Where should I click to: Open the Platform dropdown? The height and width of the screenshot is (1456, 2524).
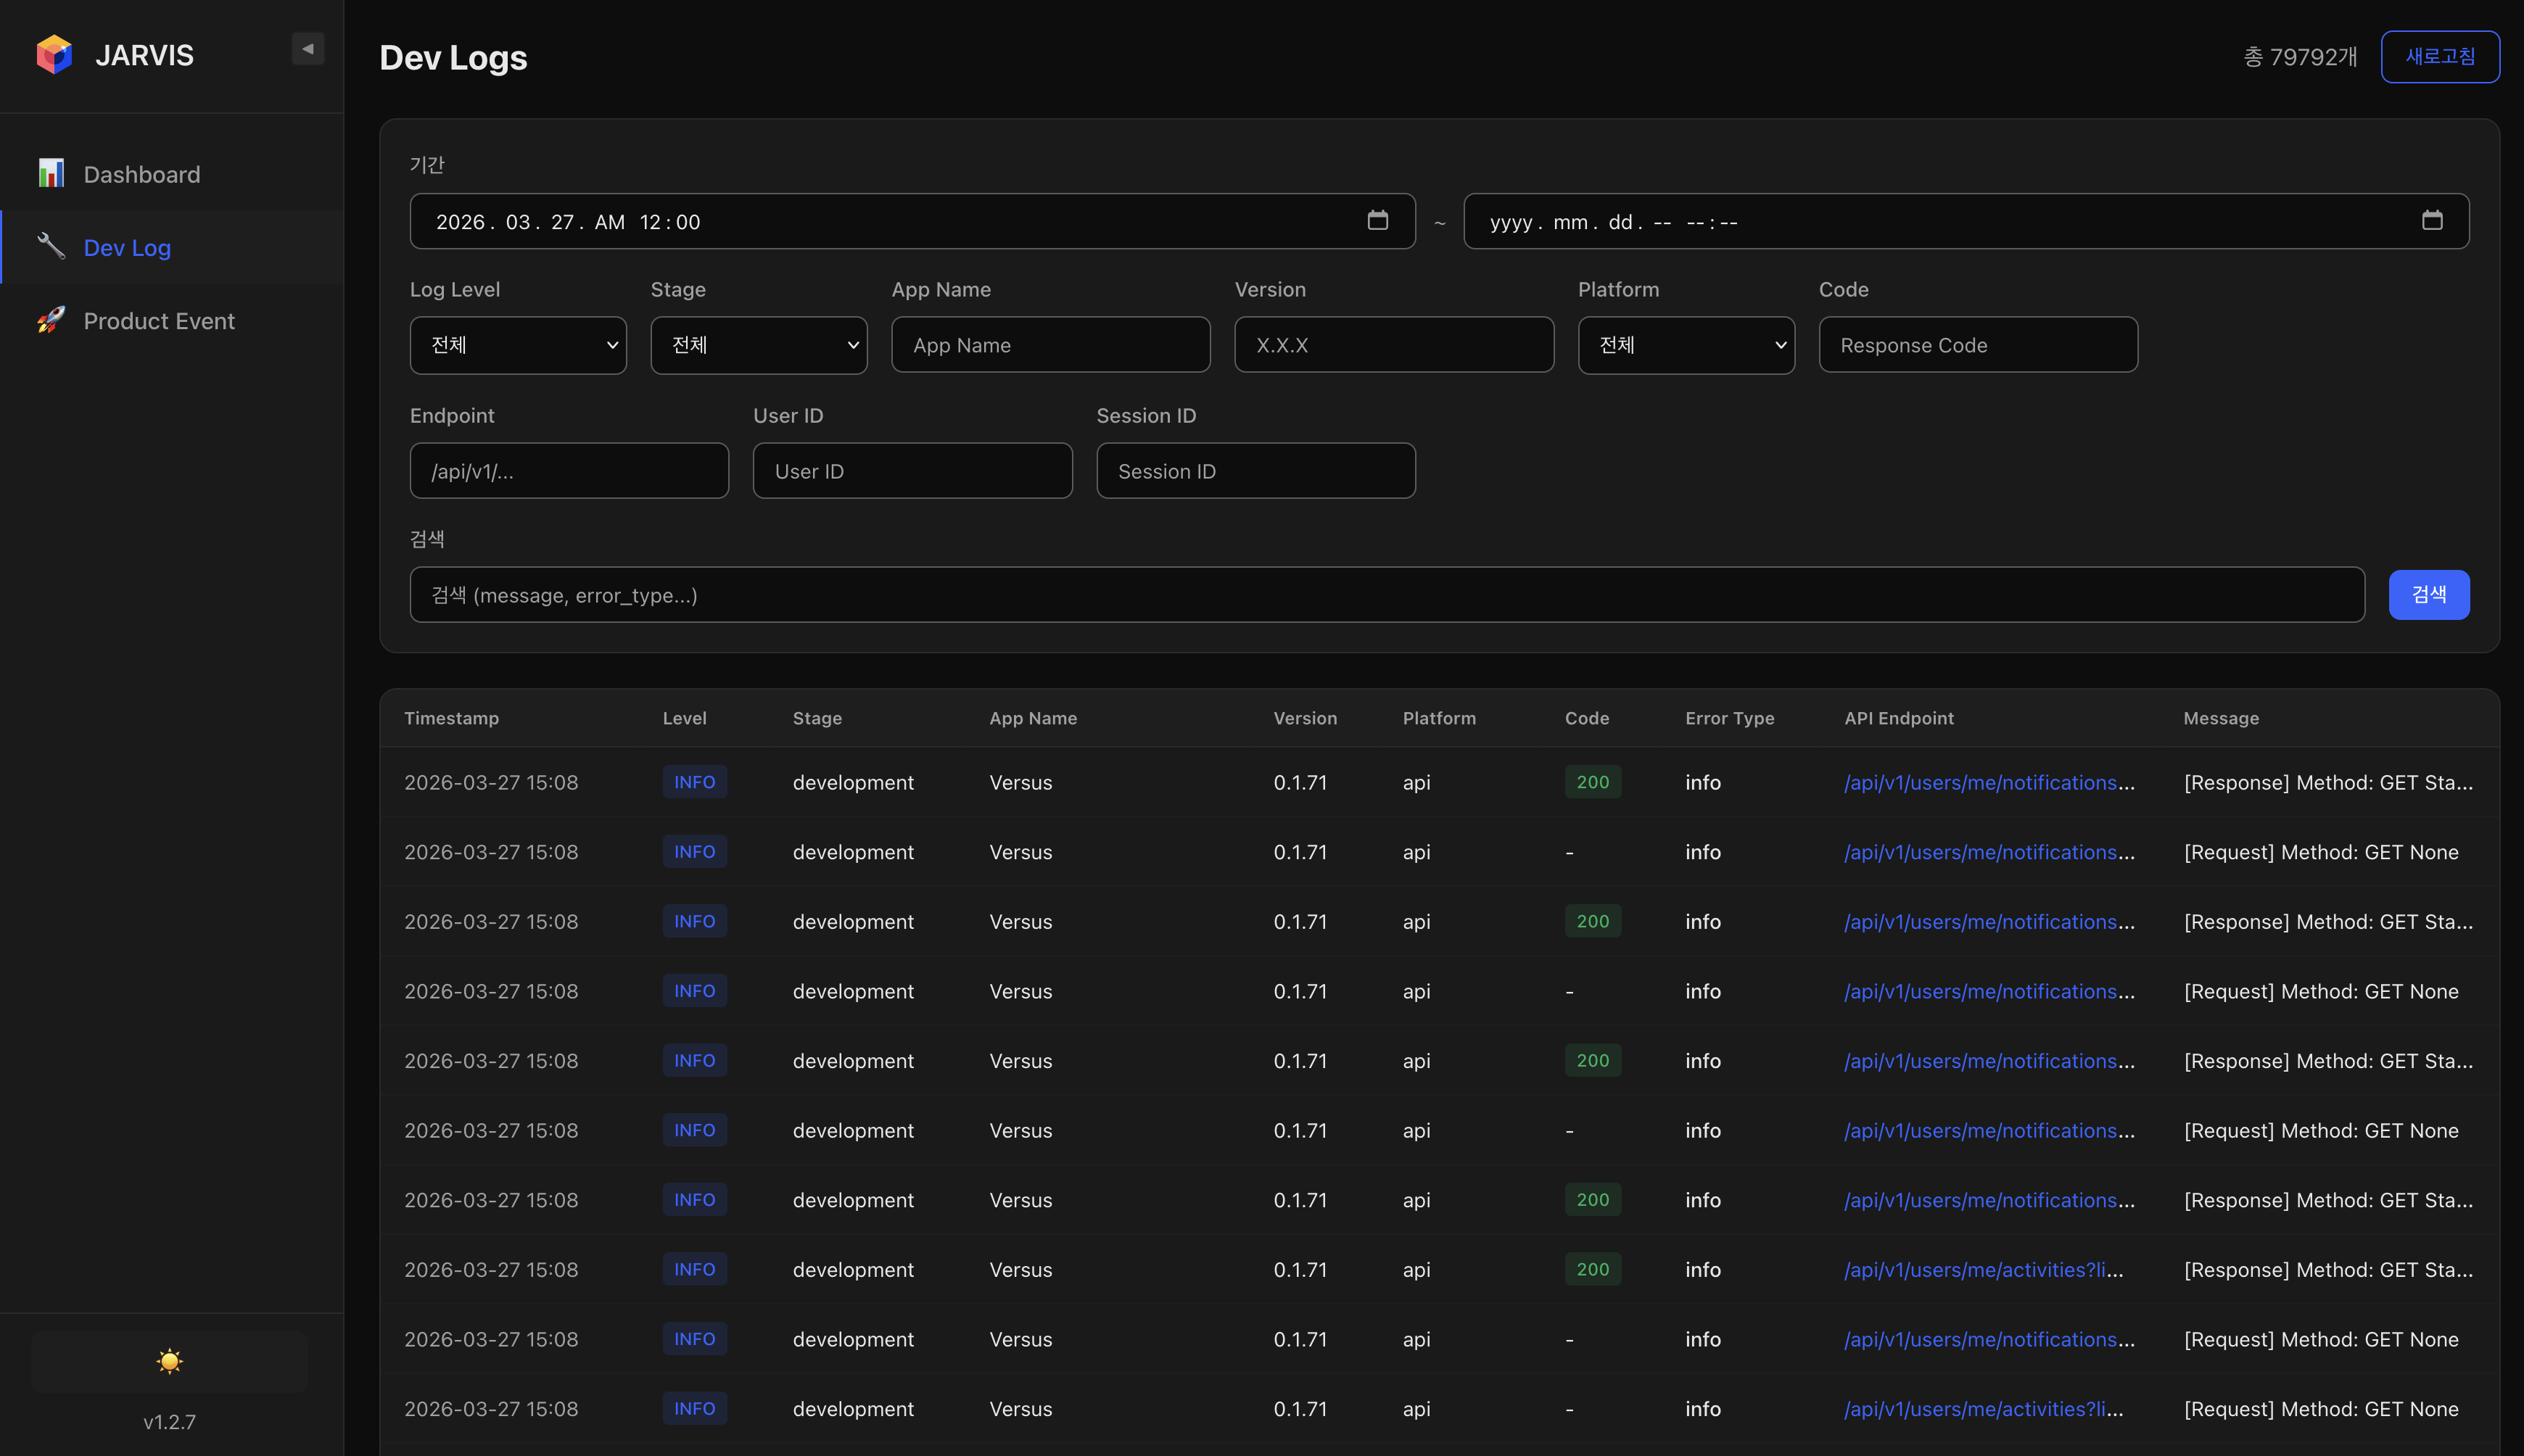(x=1686, y=344)
